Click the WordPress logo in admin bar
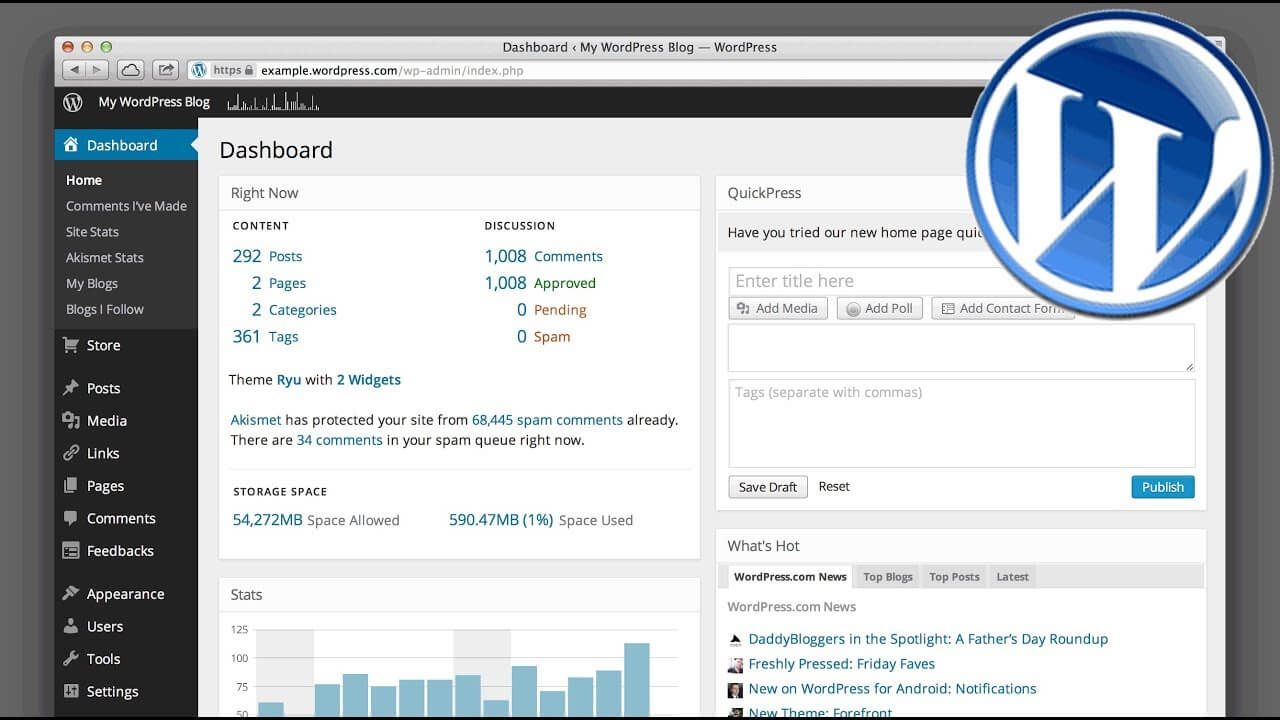Image resolution: width=1280 pixels, height=720 pixels. [x=73, y=102]
